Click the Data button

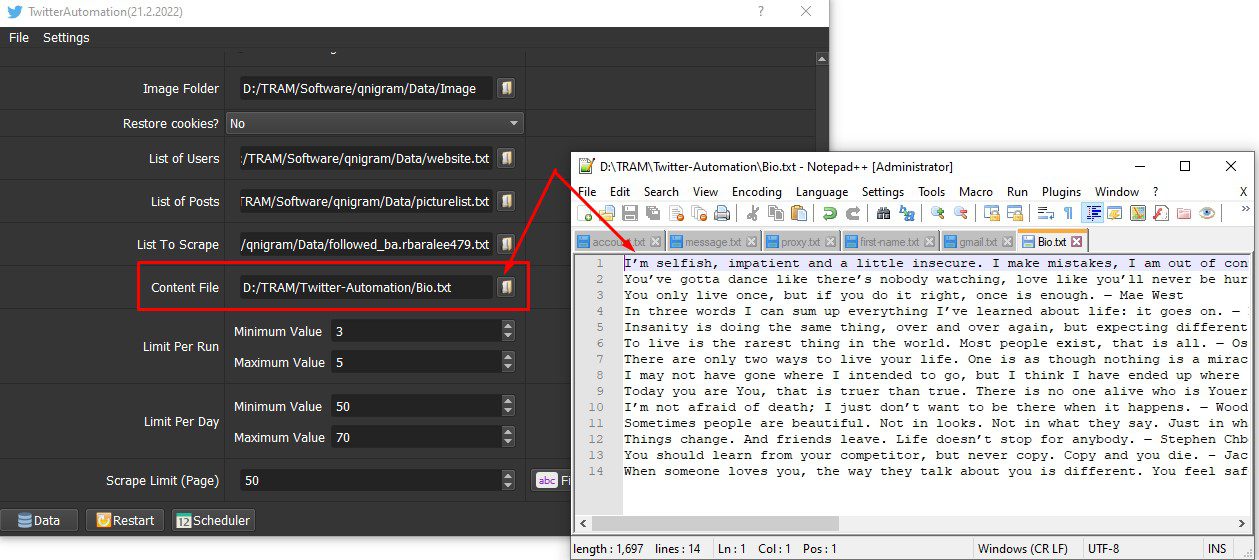tap(39, 520)
